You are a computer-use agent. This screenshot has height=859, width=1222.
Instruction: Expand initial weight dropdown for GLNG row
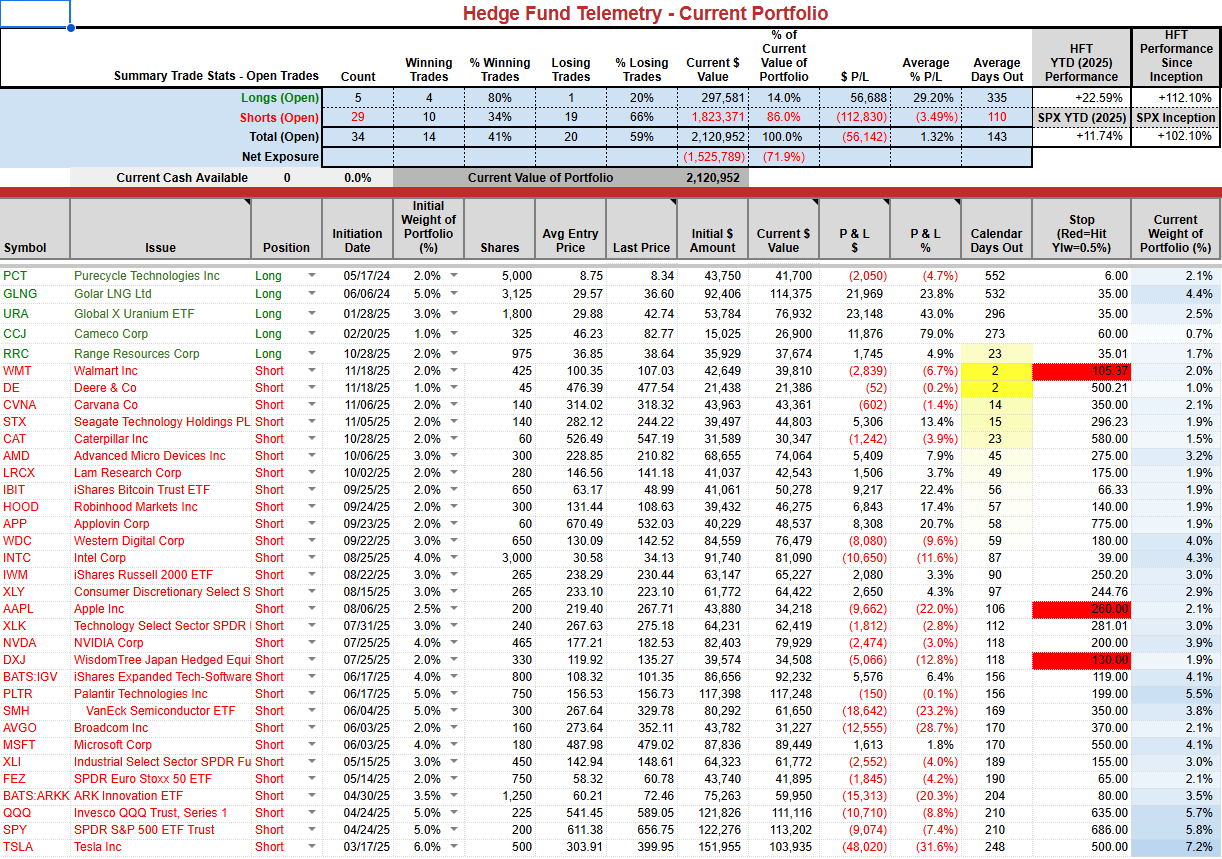point(455,294)
